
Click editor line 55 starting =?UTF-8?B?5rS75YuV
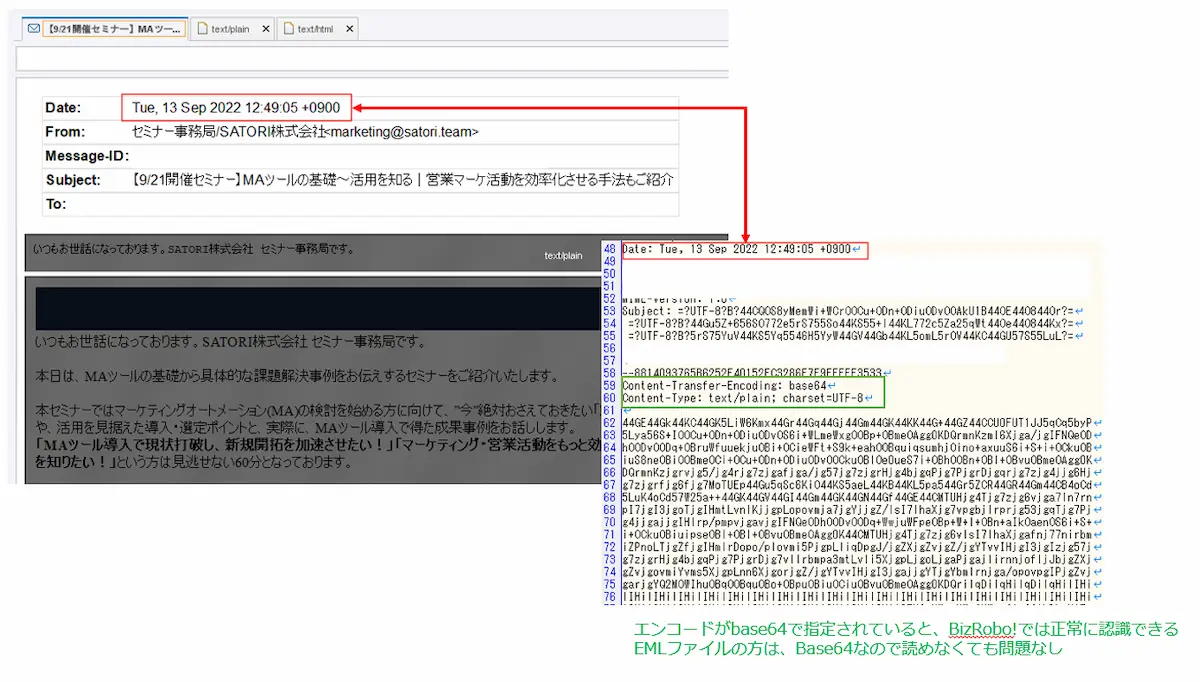coord(852,336)
